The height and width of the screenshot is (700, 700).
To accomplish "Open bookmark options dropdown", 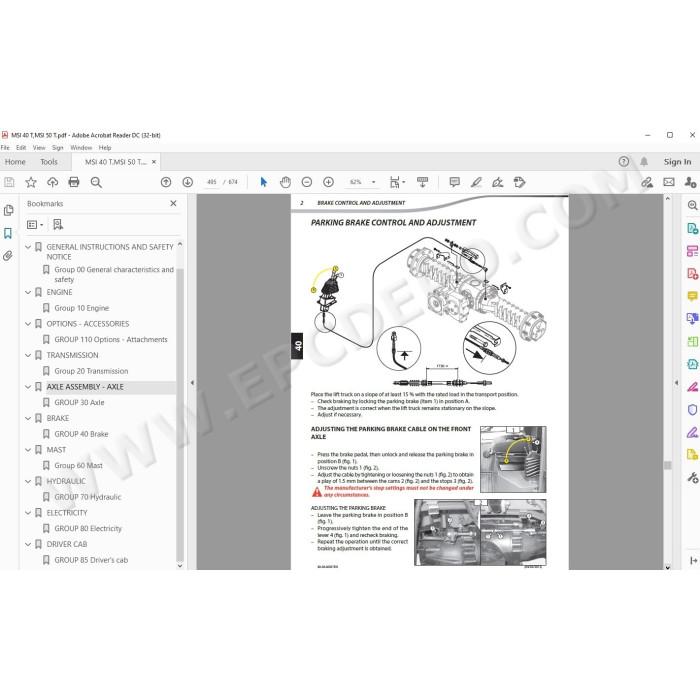I will [x=35, y=225].
